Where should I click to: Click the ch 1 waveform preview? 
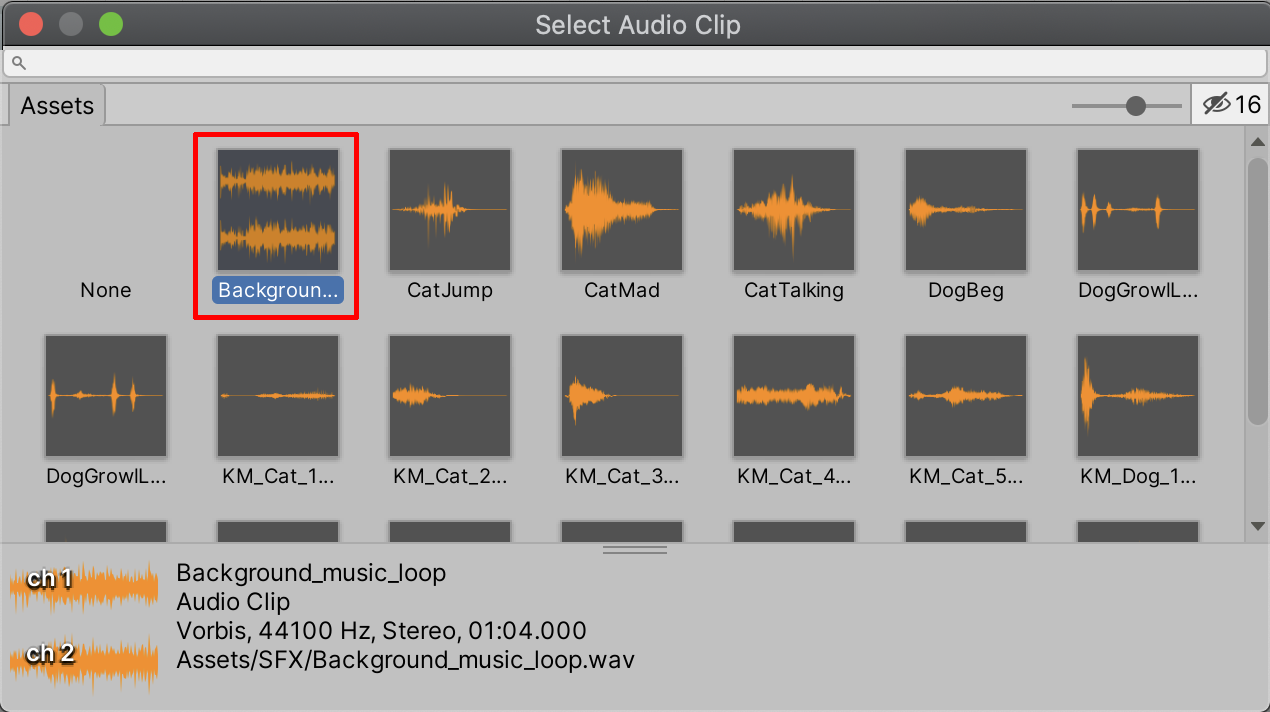click(84, 586)
